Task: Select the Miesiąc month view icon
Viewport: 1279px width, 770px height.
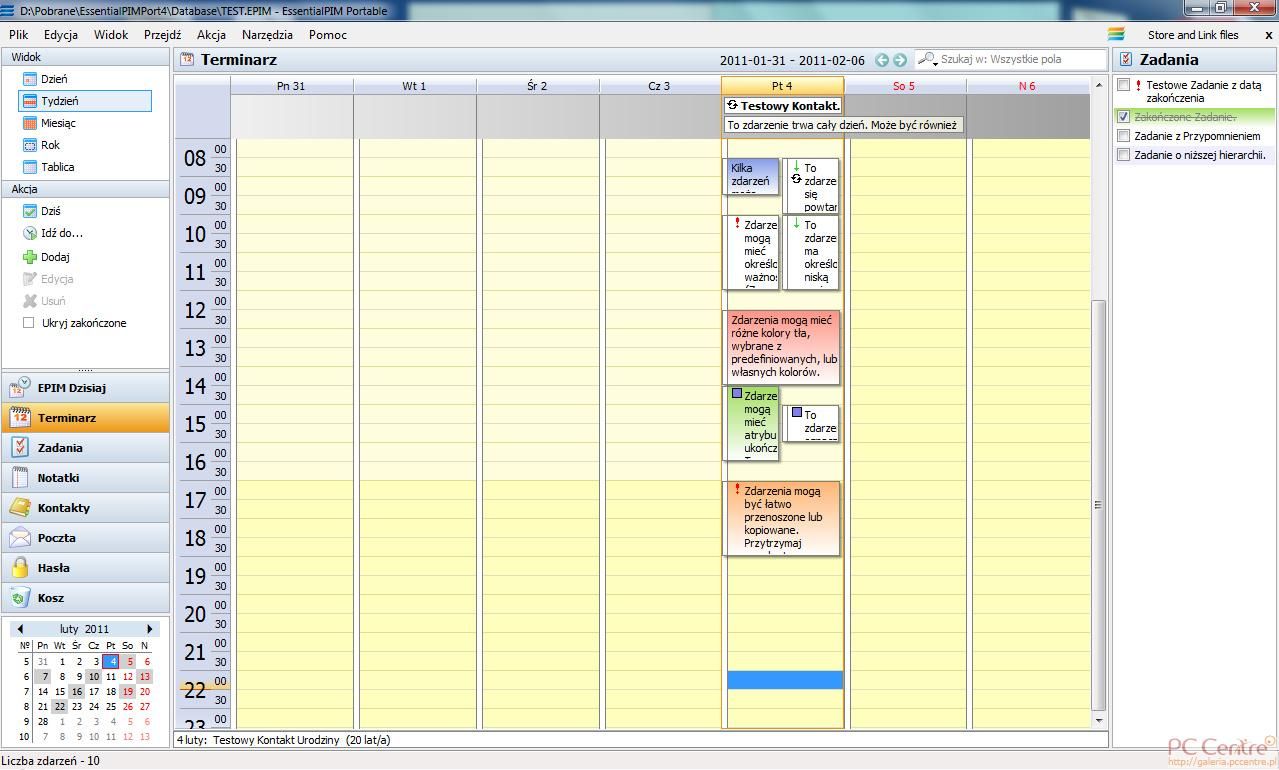Action: (30, 123)
